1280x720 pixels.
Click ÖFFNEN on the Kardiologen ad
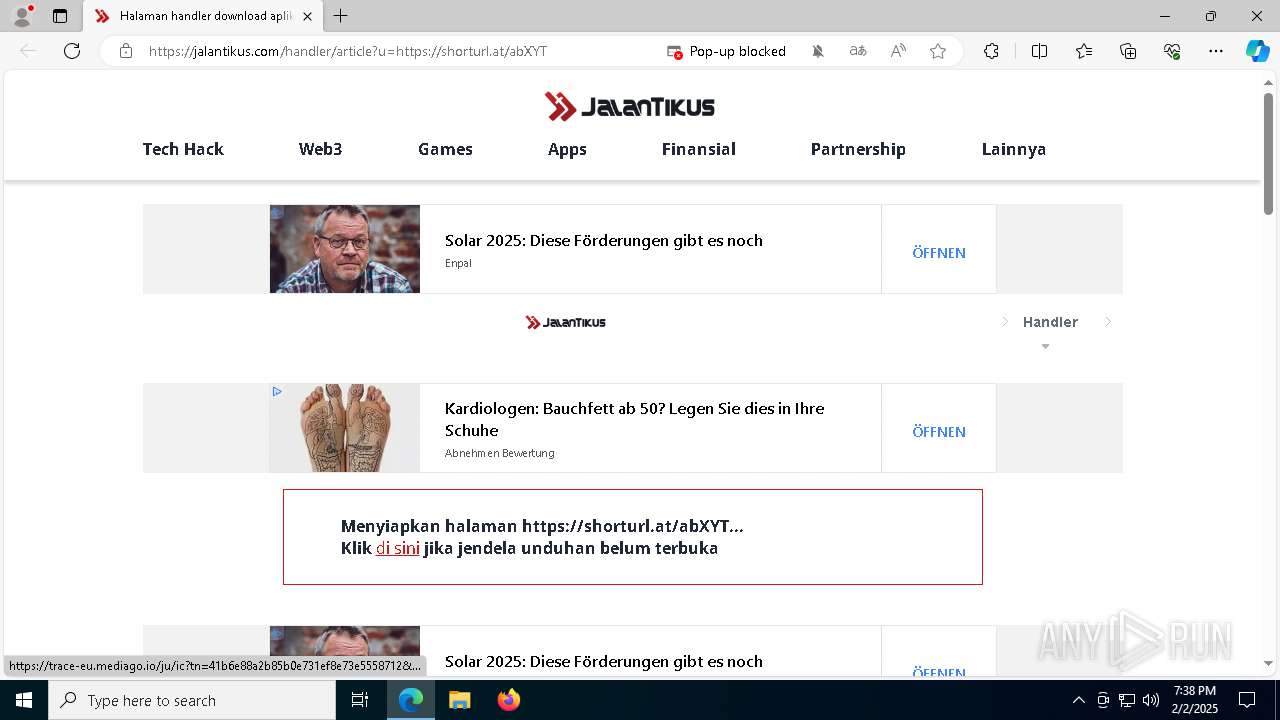click(939, 432)
